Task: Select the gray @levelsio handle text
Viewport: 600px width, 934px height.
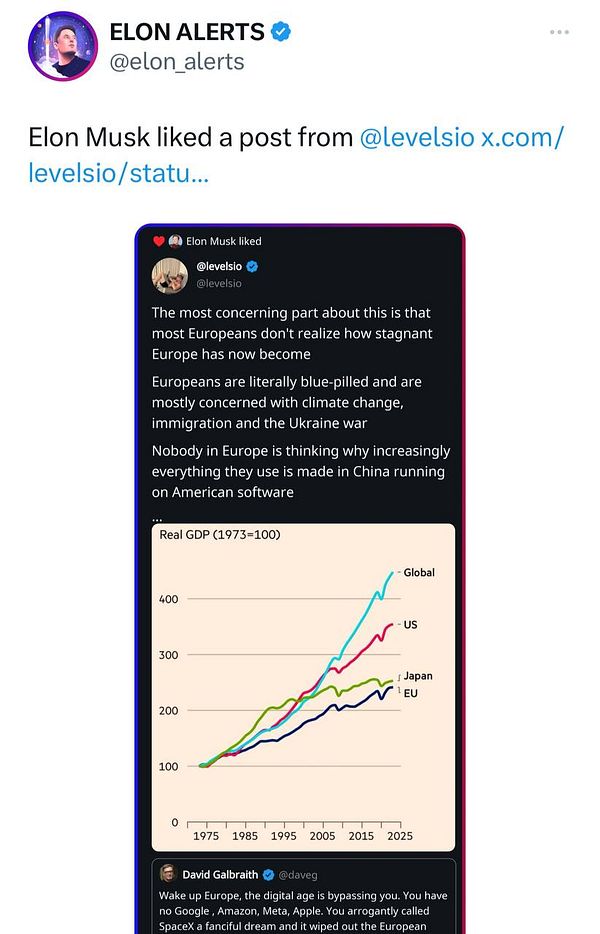Action: tap(218, 283)
